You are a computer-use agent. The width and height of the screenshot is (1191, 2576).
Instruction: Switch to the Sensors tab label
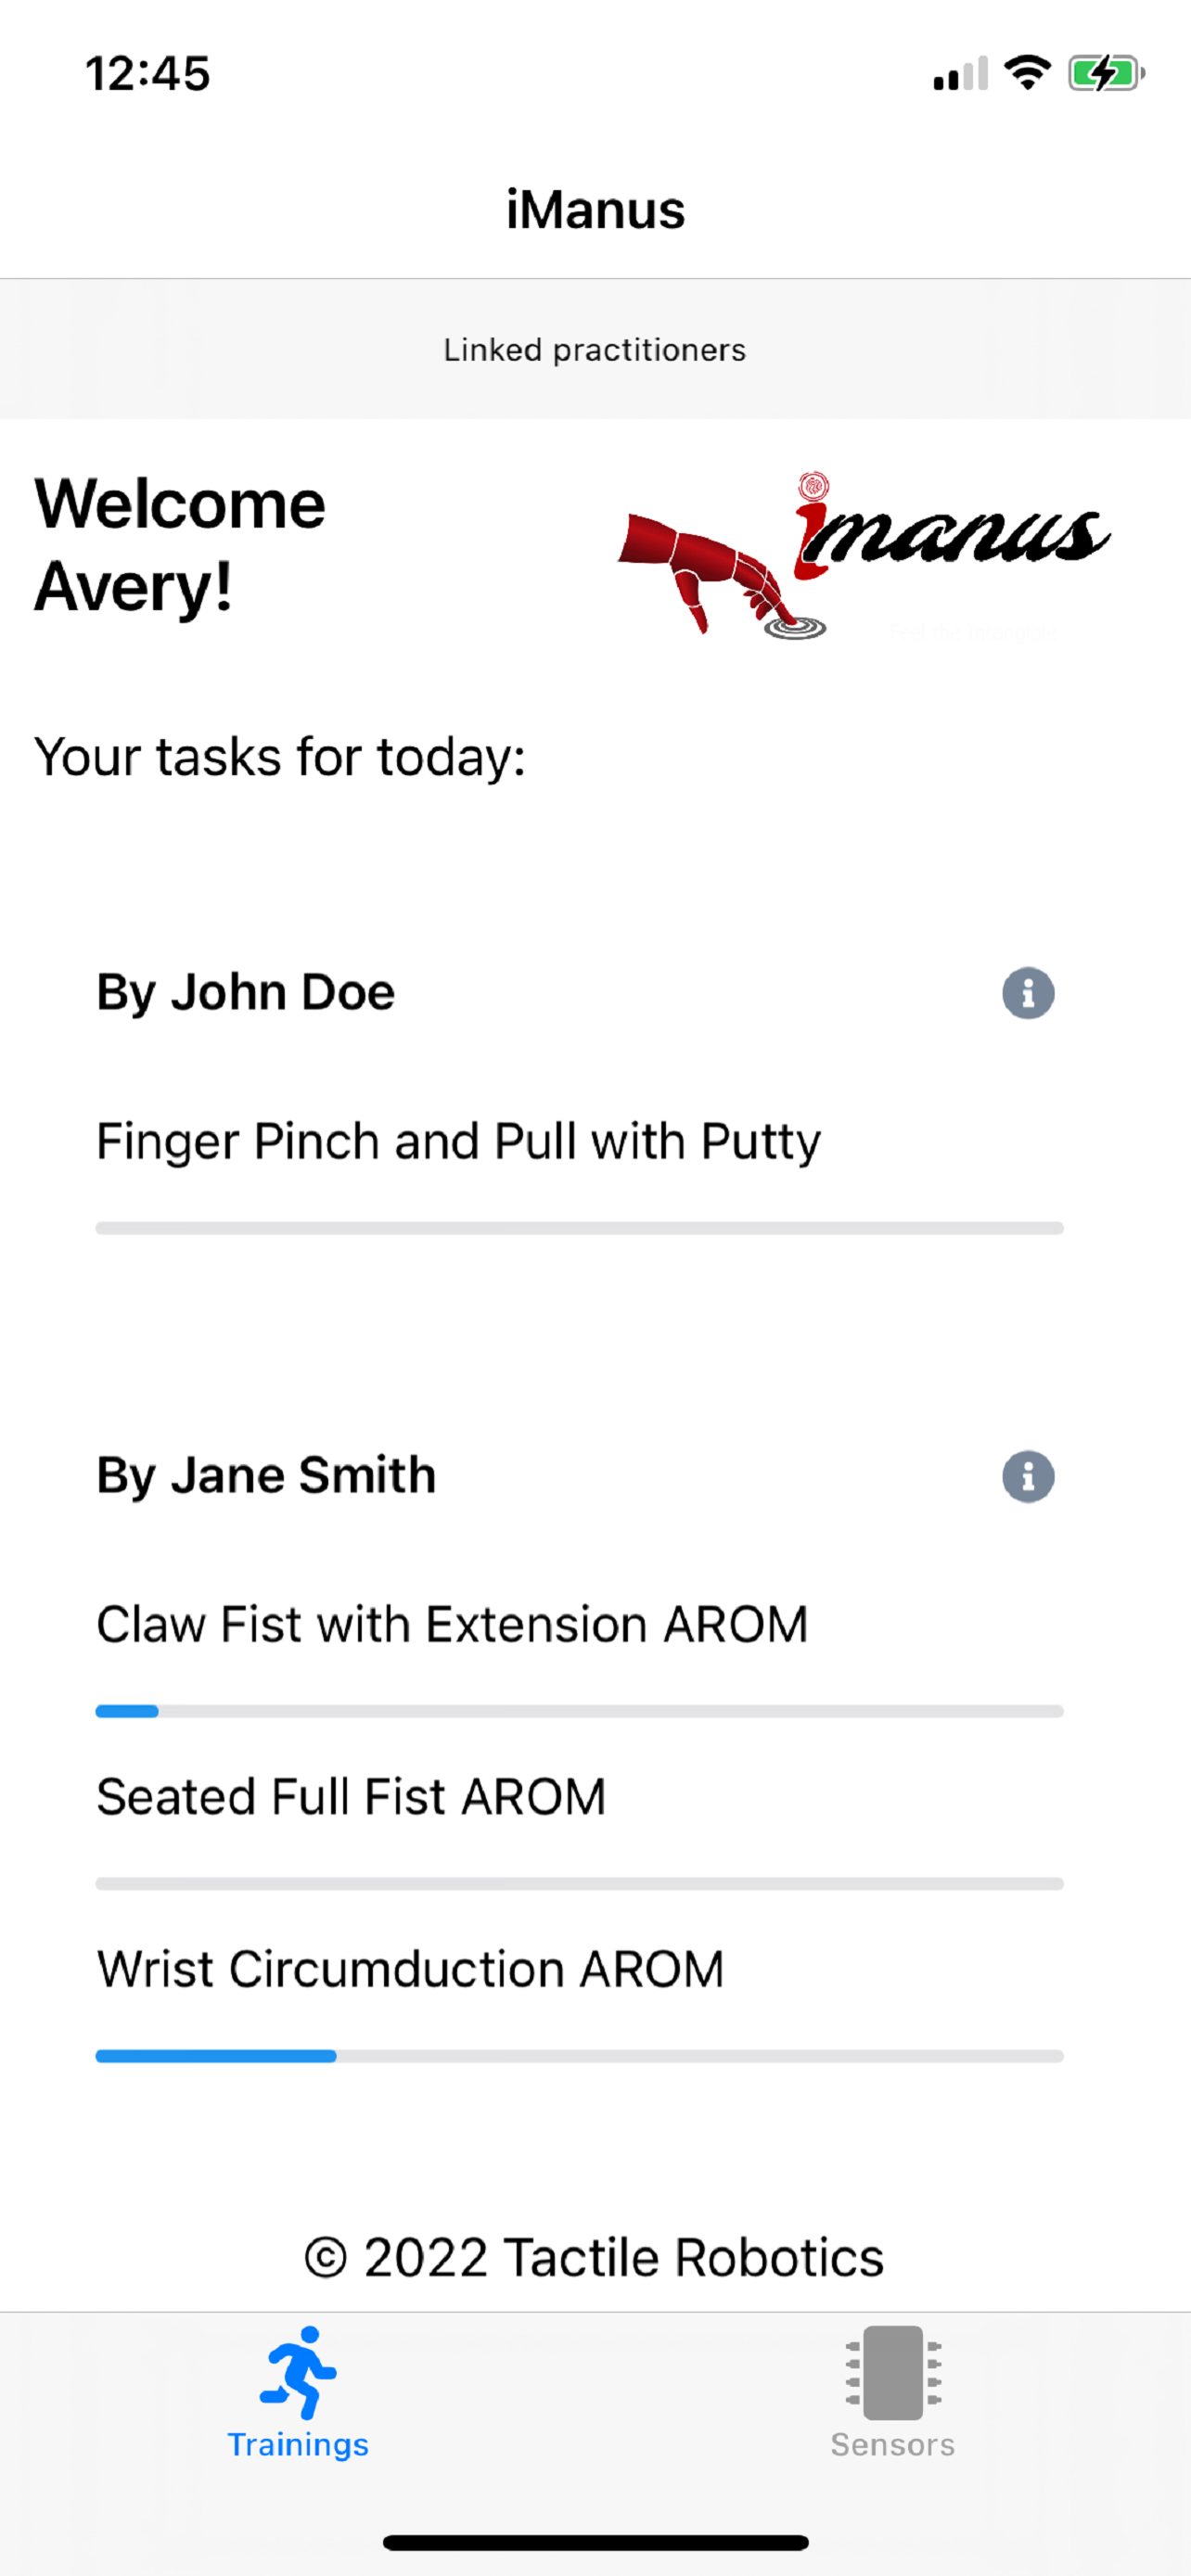pyautogui.click(x=893, y=2444)
